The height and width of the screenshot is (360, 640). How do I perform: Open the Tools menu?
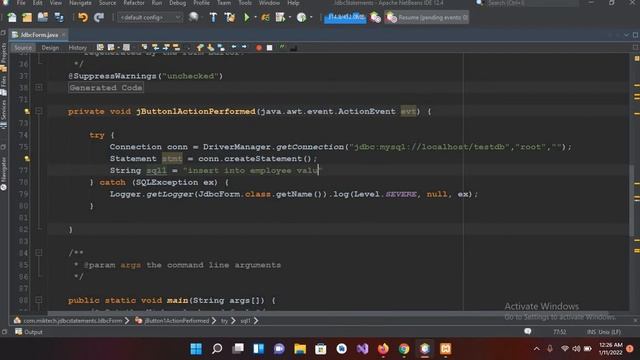(x=245, y=3)
